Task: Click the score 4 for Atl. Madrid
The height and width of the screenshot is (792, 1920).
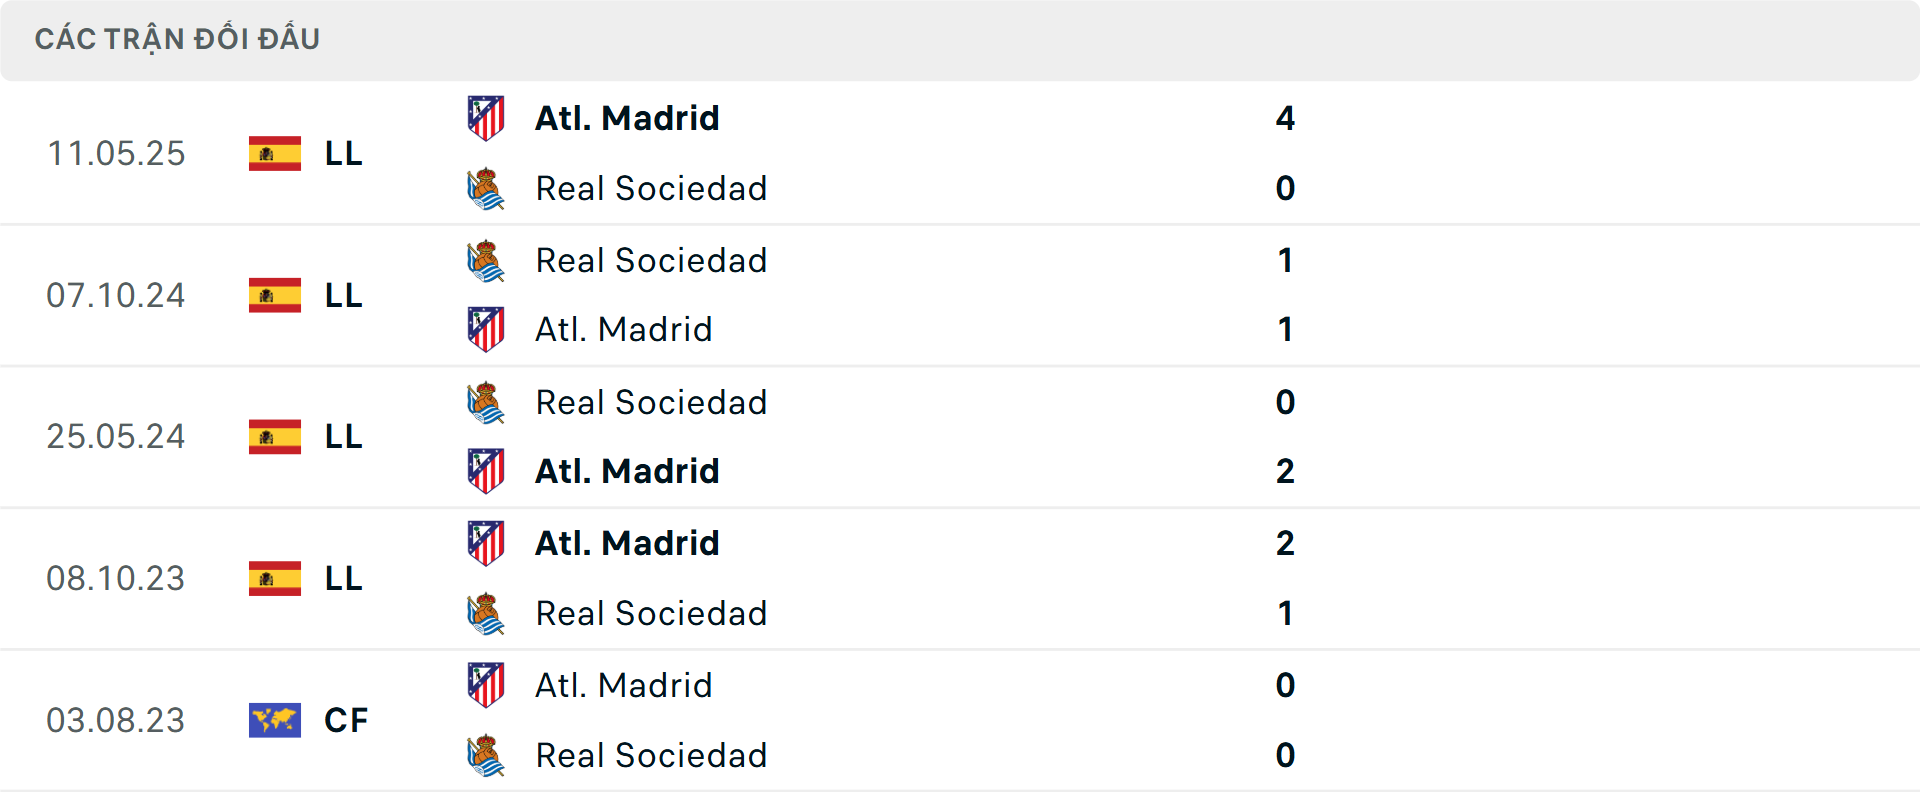Action: point(1286,117)
